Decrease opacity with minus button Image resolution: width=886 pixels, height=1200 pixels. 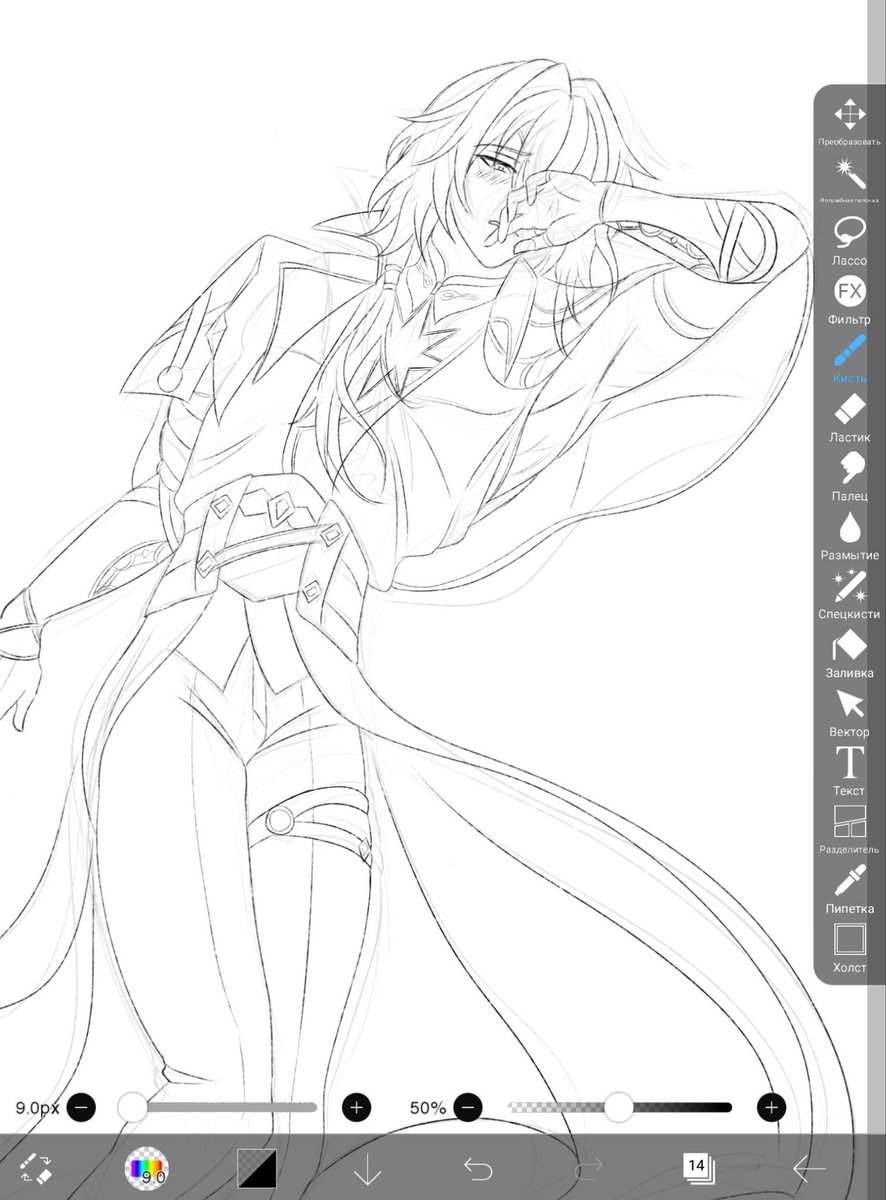468,1107
